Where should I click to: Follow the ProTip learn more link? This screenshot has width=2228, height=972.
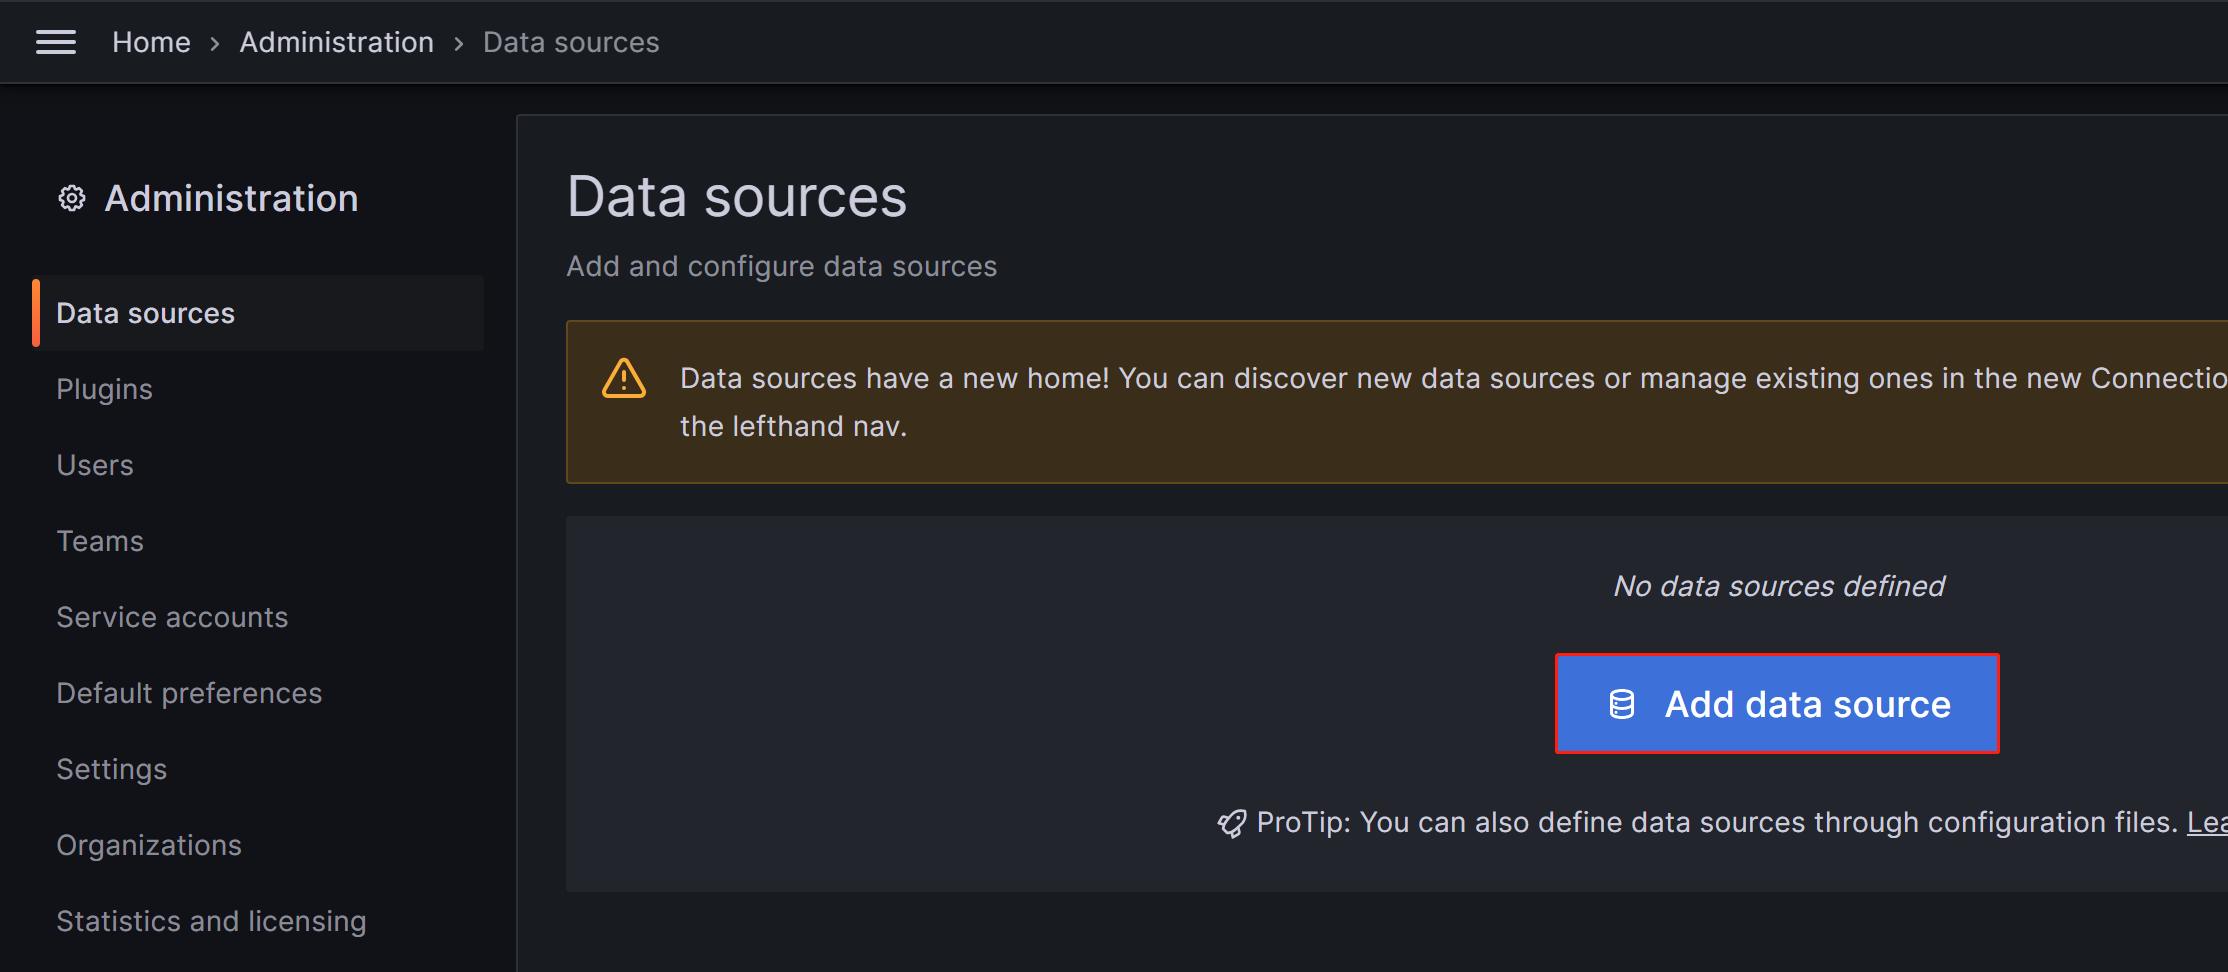click(x=2206, y=822)
